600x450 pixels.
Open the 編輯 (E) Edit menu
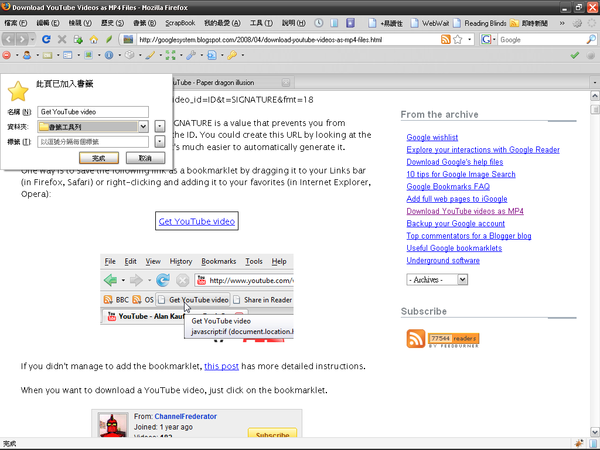[48, 23]
